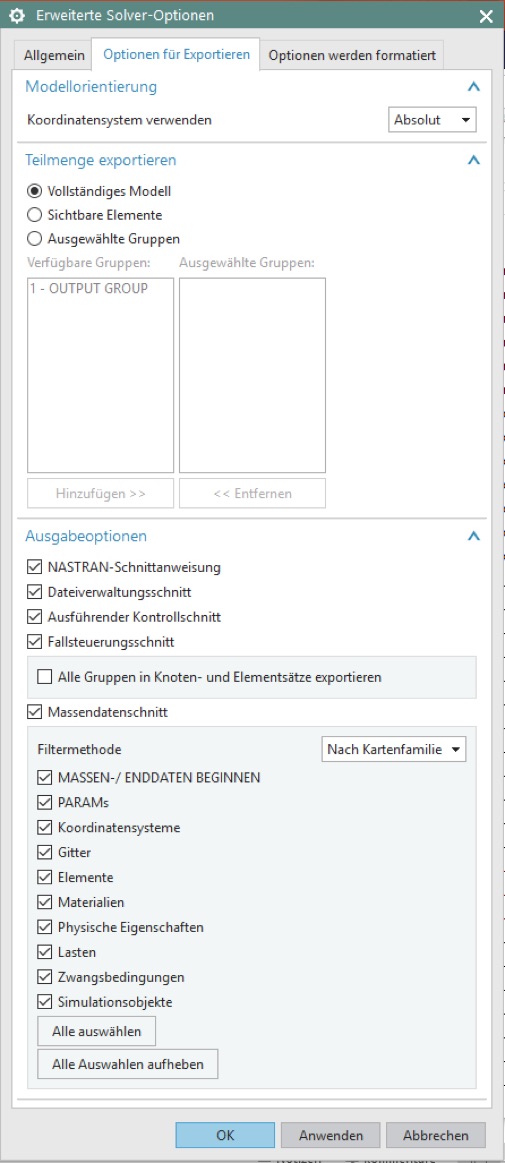The width and height of the screenshot is (505, 1163).
Task: Open the Absolut coordinate system dropdown
Action: 432,119
